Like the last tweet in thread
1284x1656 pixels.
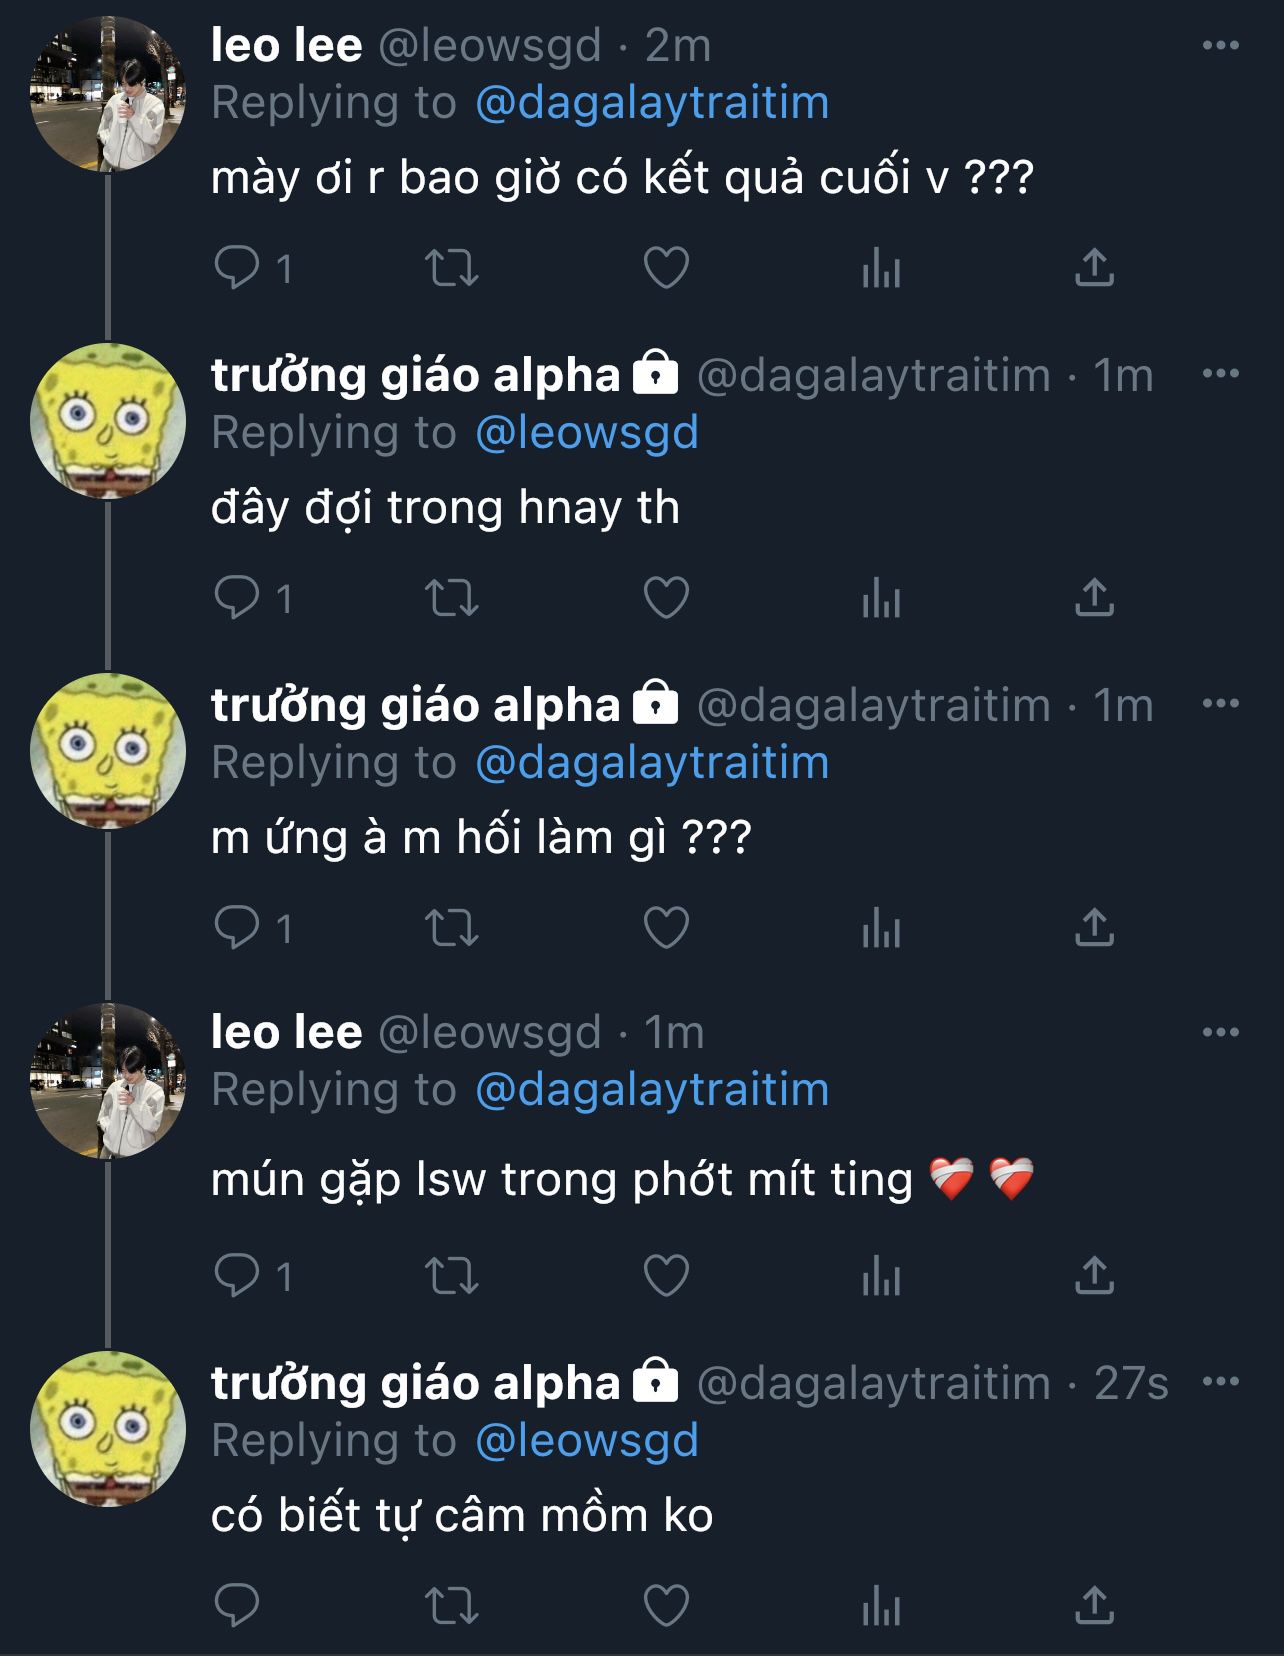tap(666, 1605)
